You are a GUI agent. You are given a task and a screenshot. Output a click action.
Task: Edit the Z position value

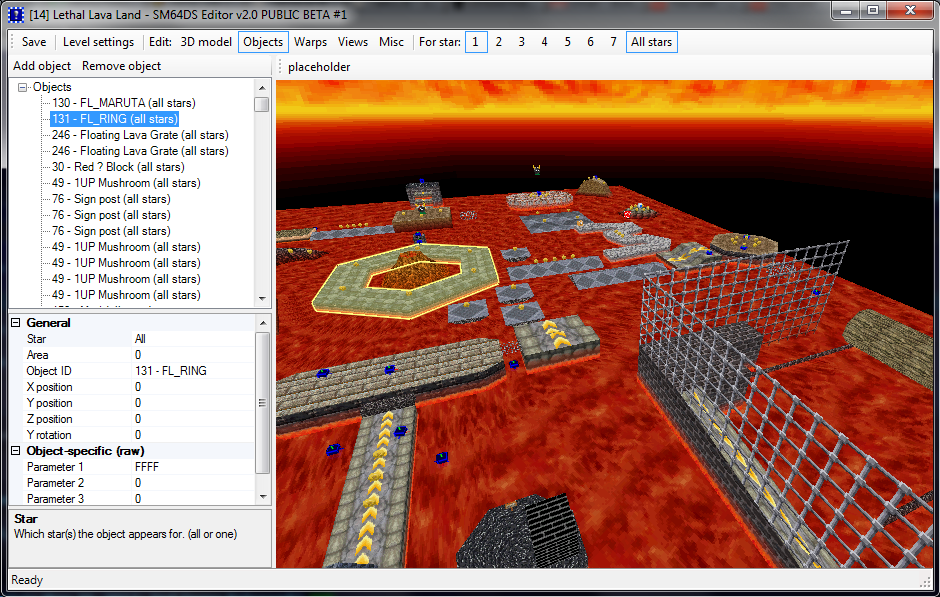(x=193, y=419)
